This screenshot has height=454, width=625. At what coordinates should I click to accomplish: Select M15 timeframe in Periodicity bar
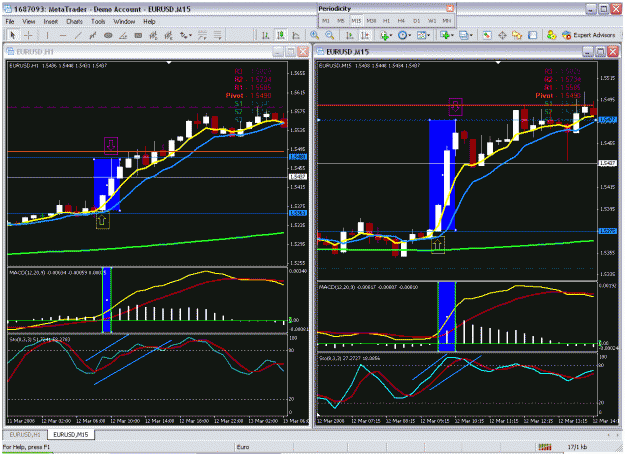pos(356,21)
